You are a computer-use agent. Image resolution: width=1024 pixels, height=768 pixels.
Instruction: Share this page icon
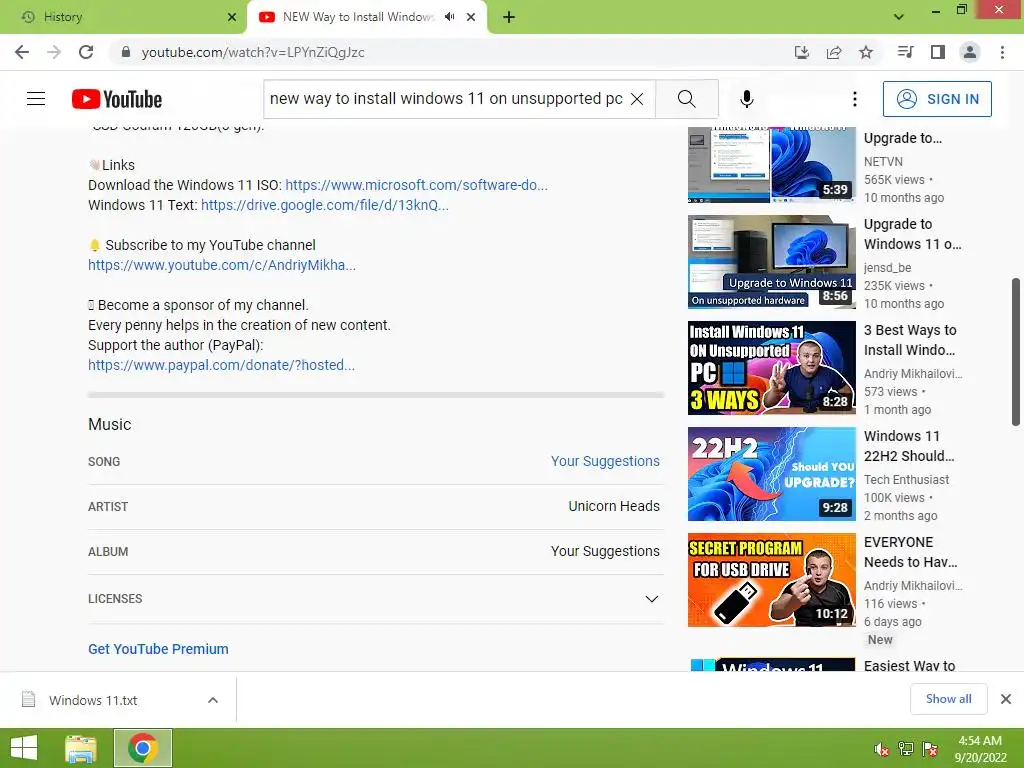click(x=833, y=52)
